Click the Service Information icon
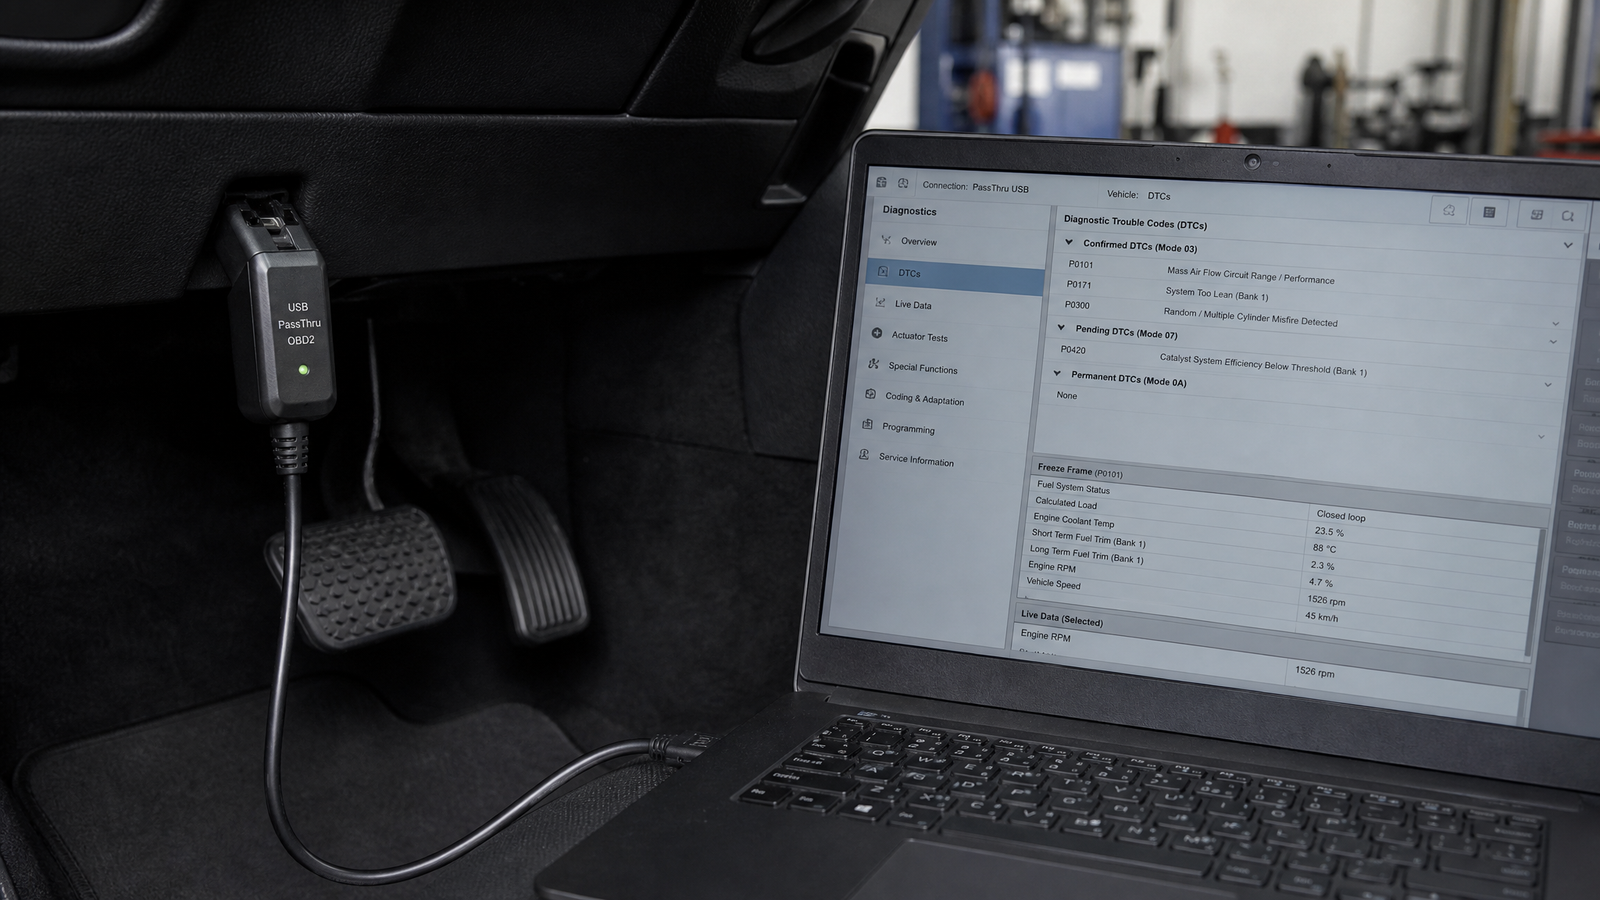Viewport: 1600px width, 900px height. [x=864, y=454]
